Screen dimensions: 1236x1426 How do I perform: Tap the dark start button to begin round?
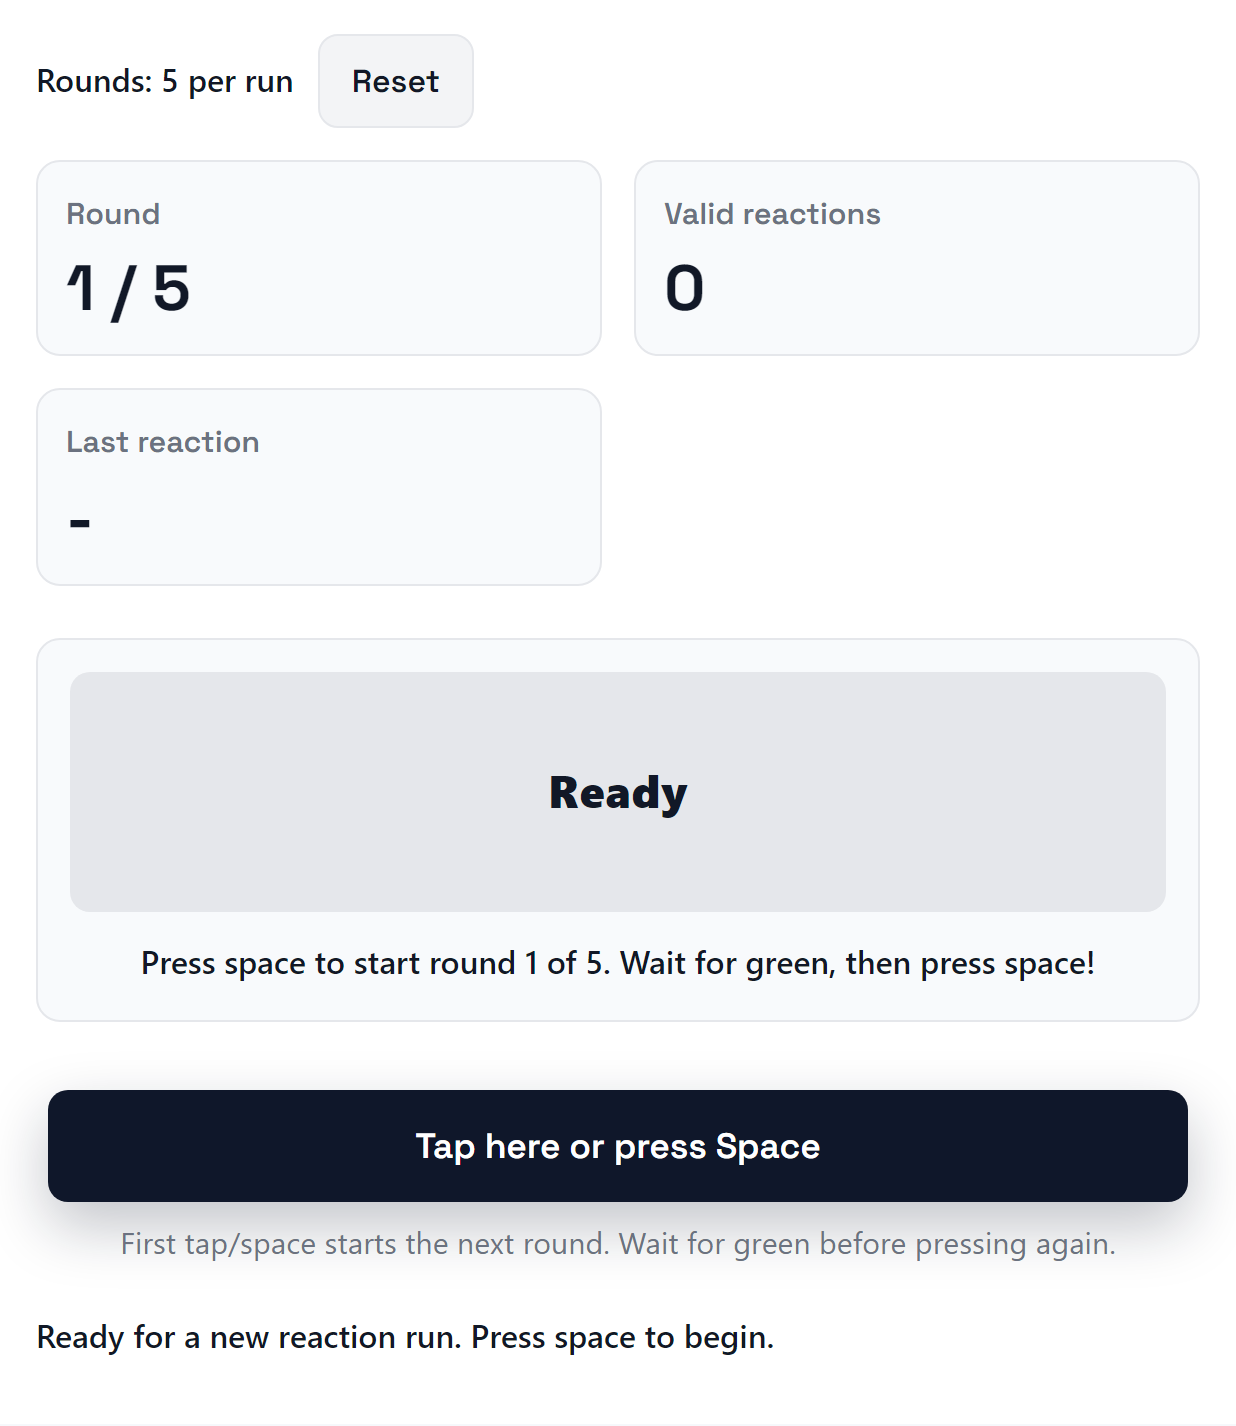coord(618,1146)
